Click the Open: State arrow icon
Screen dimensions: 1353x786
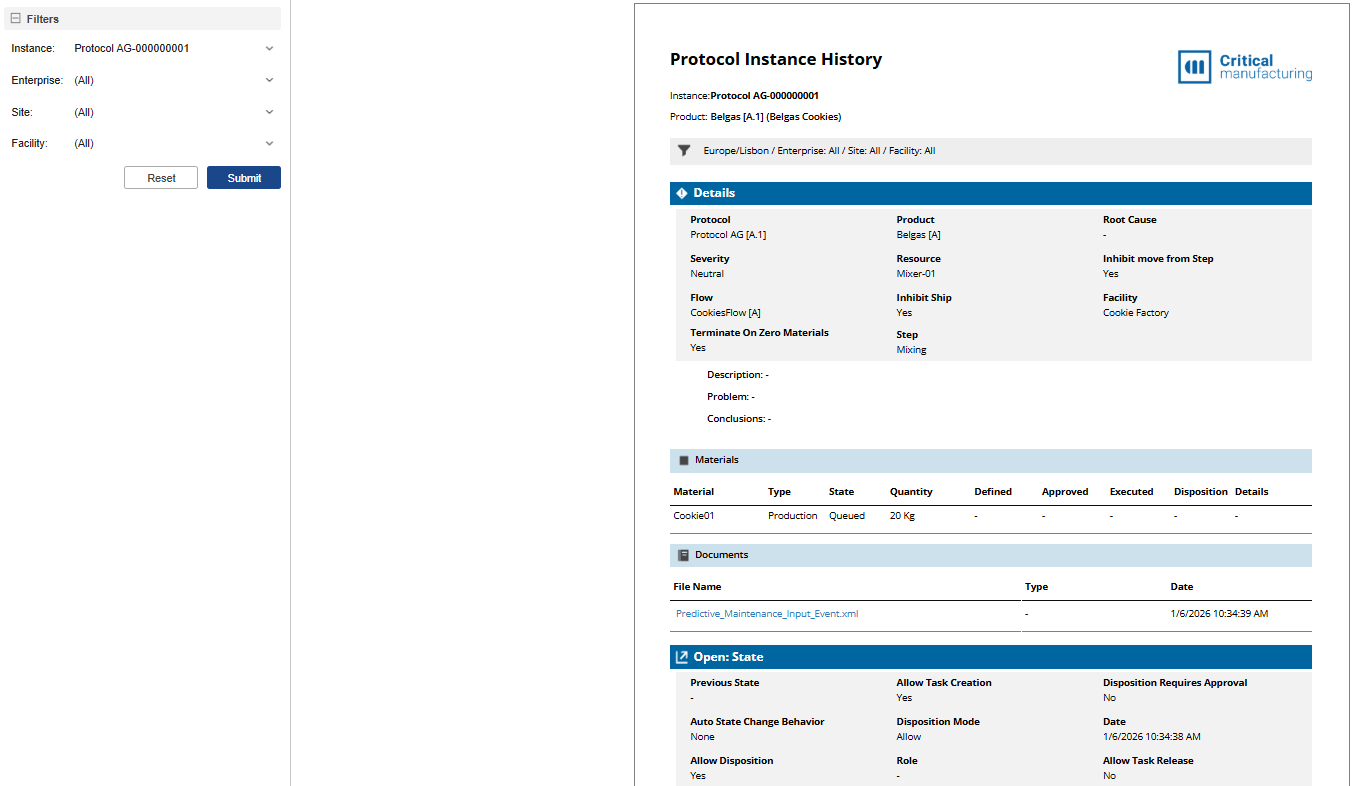(x=682, y=657)
